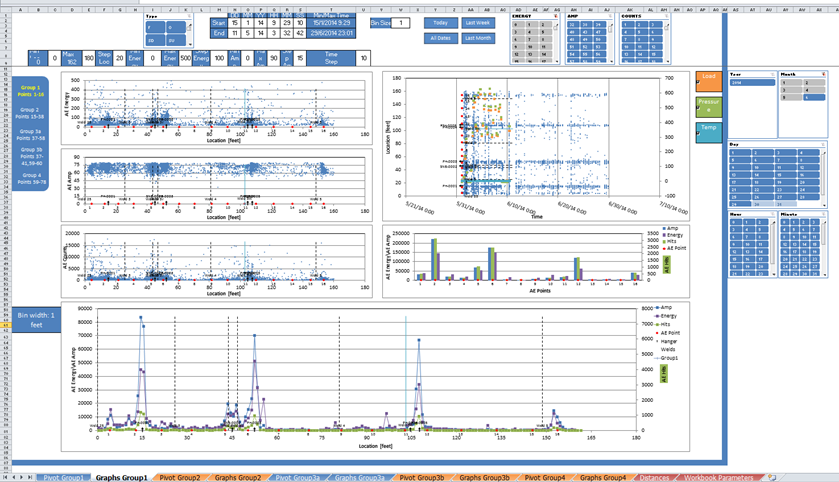Screen dimensions: 839x482
Task: Clear filter on the COUNTS slicer
Action: (666, 17)
